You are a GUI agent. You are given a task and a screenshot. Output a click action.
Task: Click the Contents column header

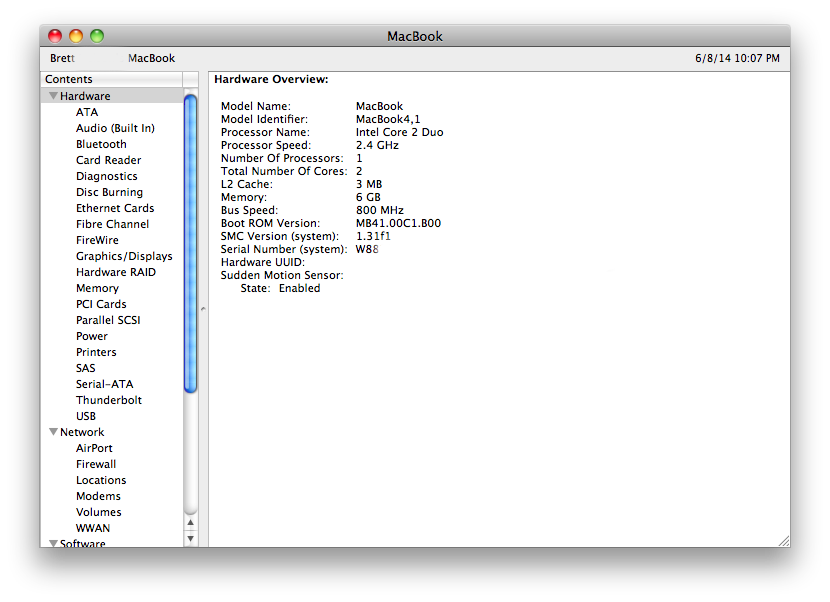click(x=112, y=79)
